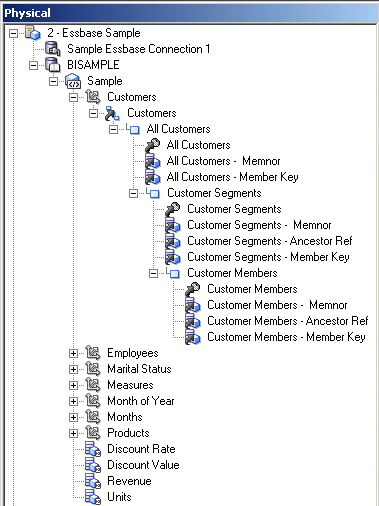The image size is (379, 506).
Task: Click the BISAMPLE catalog icon
Action: [53, 65]
